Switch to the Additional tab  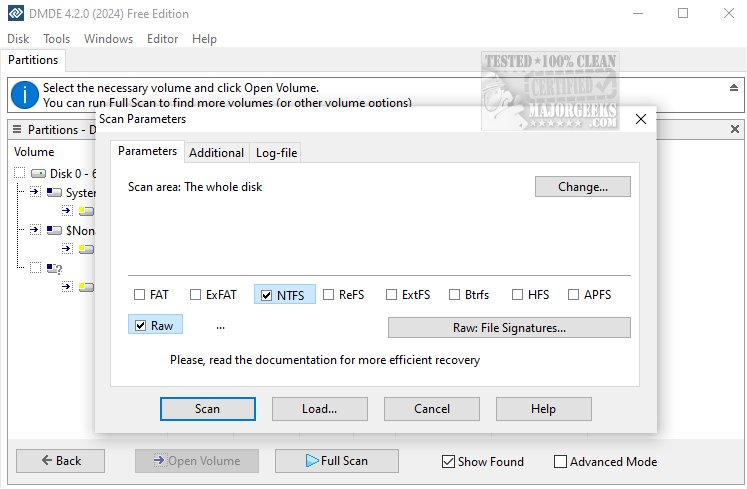click(x=216, y=153)
